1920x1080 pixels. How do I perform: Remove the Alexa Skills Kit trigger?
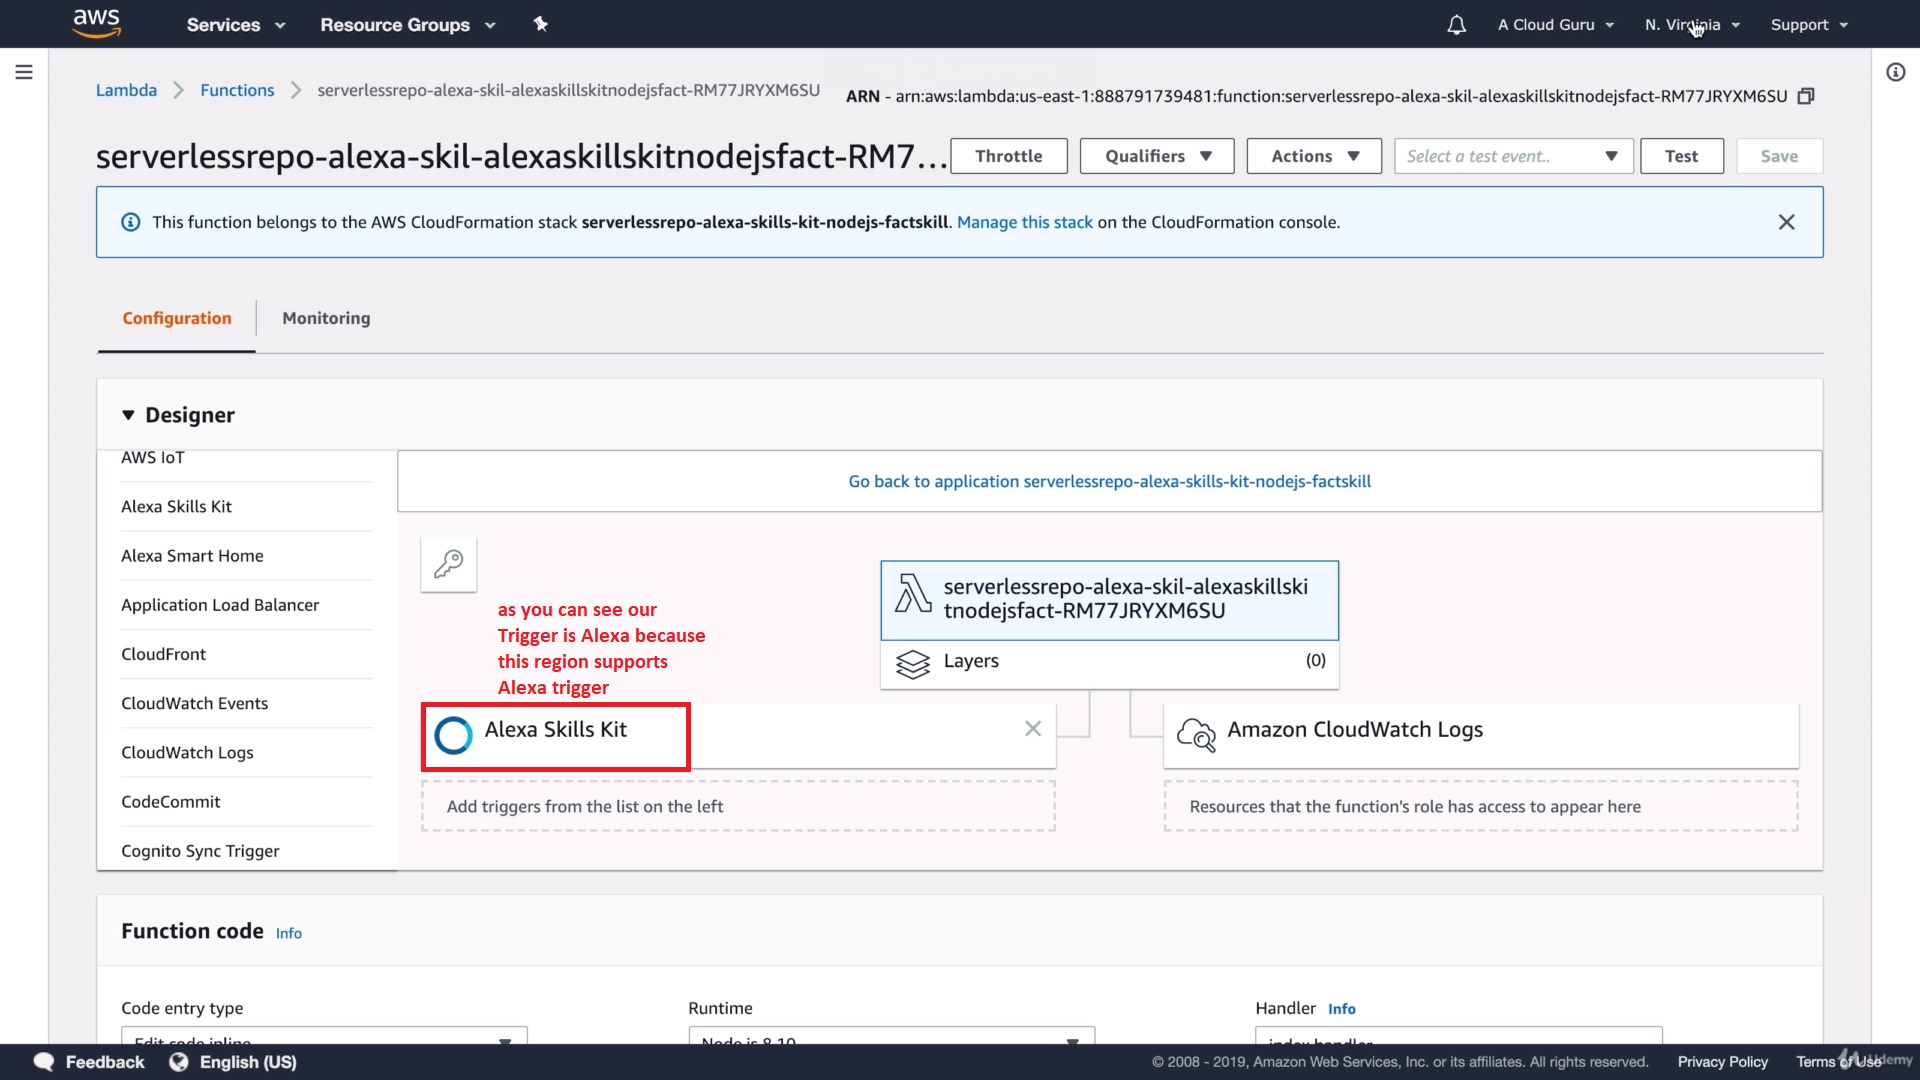(x=1032, y=729)
